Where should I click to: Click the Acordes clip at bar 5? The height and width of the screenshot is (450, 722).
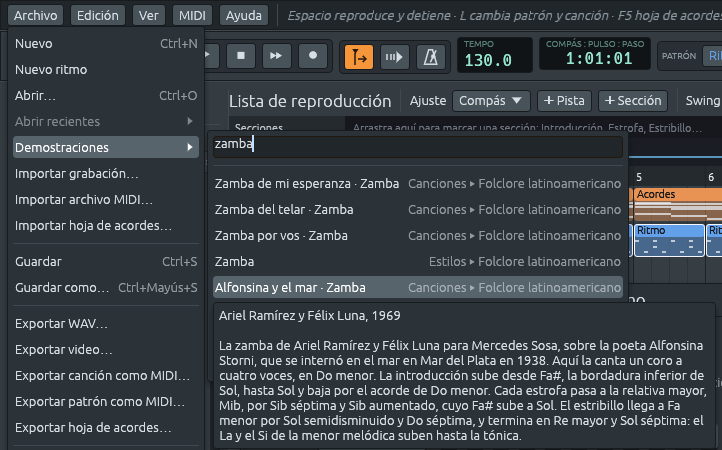click(x=678, y=204)
